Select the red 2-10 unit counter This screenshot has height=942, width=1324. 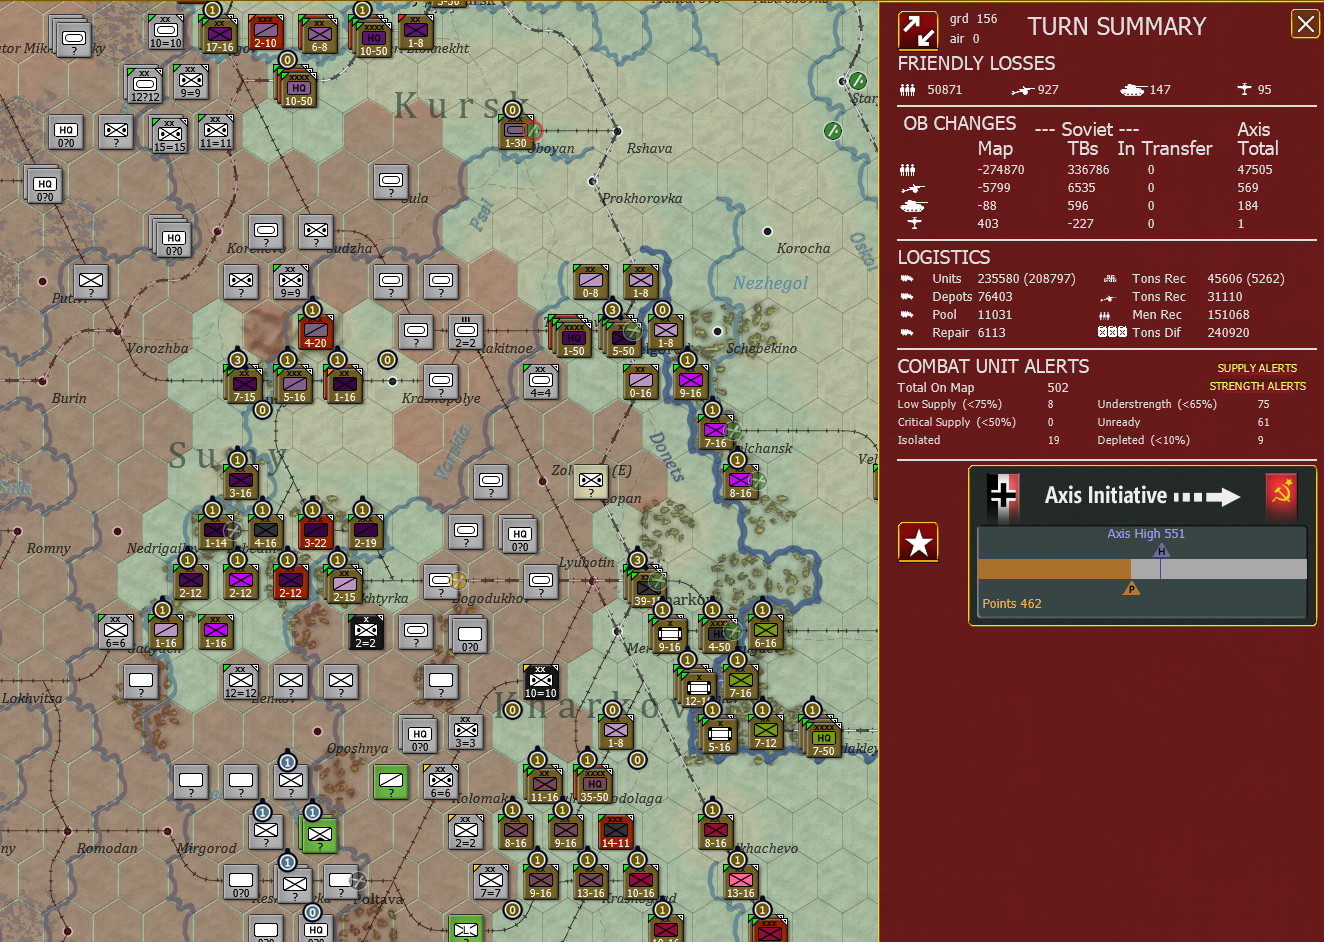coord(265,33)
